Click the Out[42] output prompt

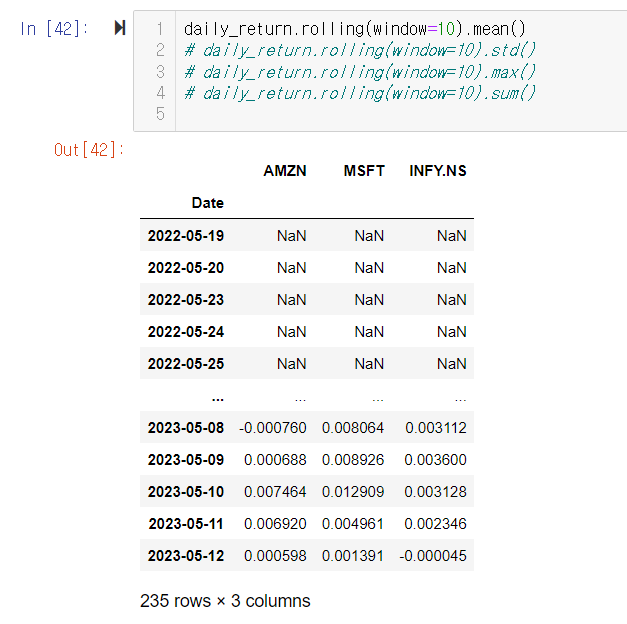[x=89, y=150]
